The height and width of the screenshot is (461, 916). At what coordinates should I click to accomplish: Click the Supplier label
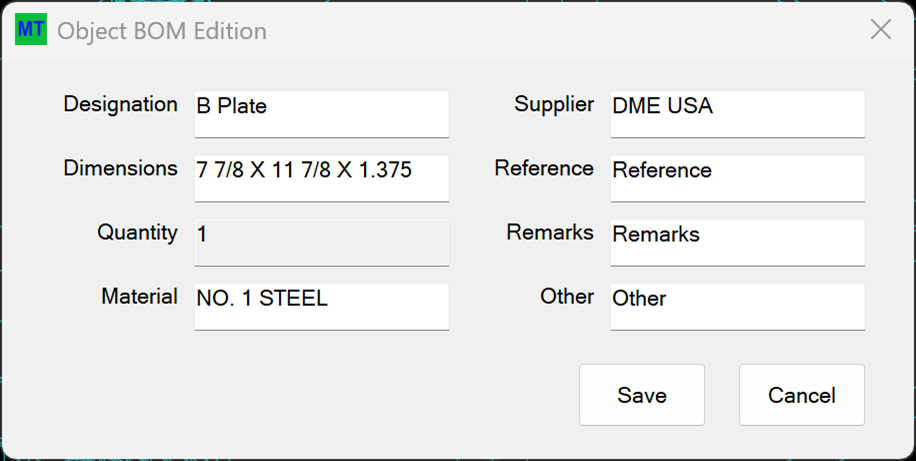pos(554,105)
